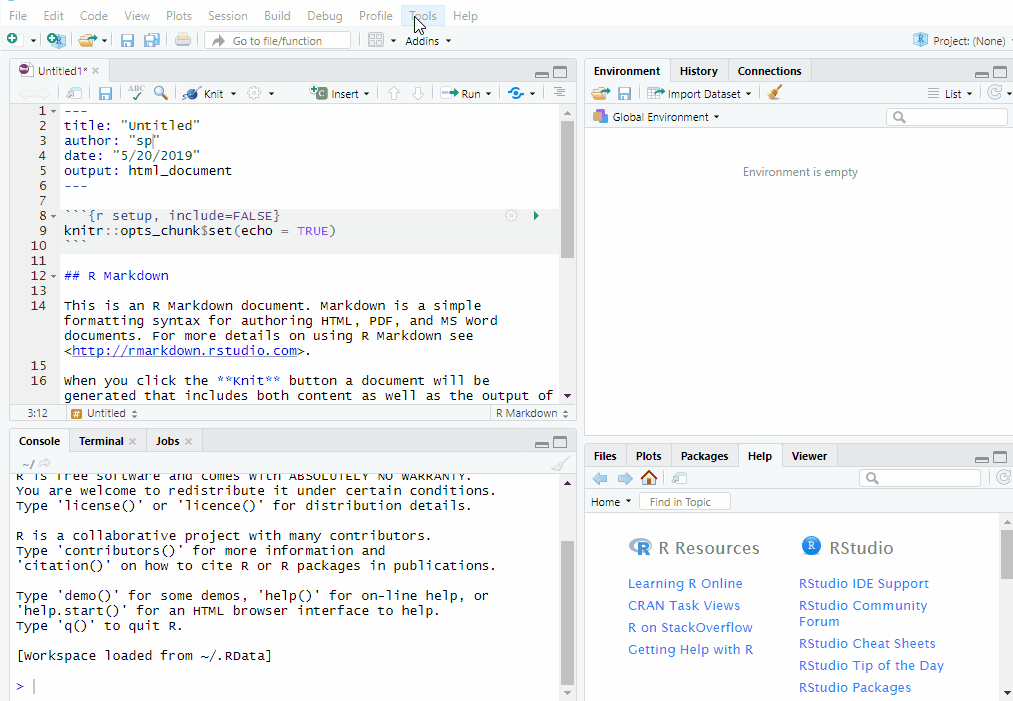Go to Help home using the house icon

point(649,477)
